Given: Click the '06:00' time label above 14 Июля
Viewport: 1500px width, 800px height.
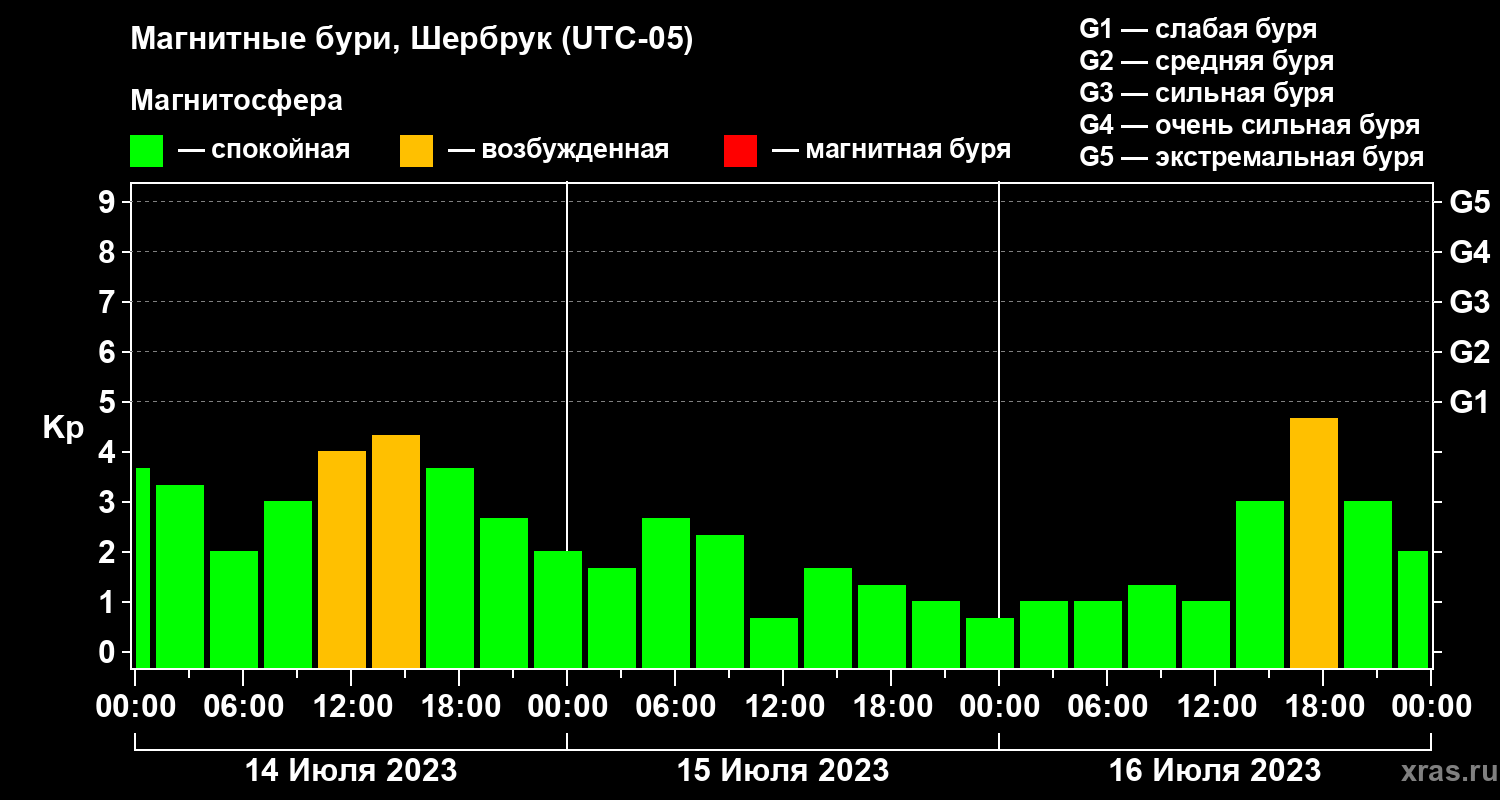Looking at the screenshot, I should point(243,707).
